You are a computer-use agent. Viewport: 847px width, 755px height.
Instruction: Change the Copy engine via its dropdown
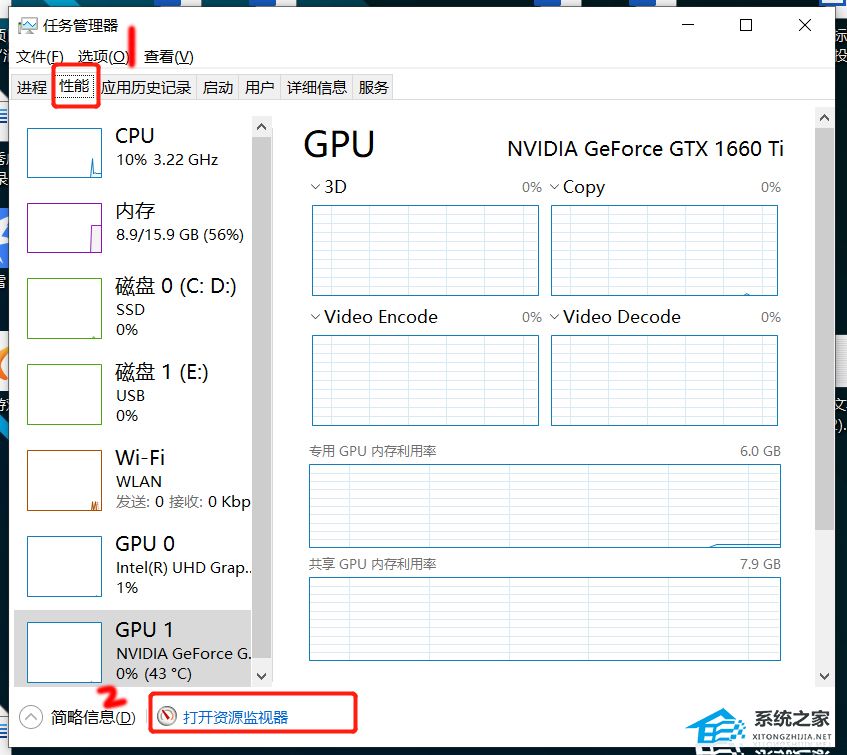[555, 187]
